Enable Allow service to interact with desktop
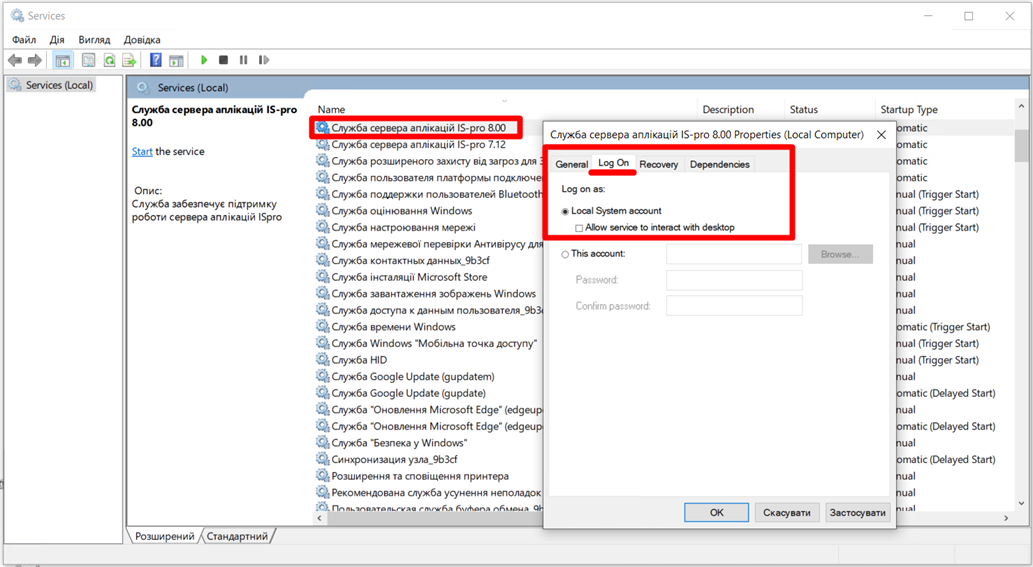Image resolution: width=1033 pixels, height=567 pixels. (579, 228)
